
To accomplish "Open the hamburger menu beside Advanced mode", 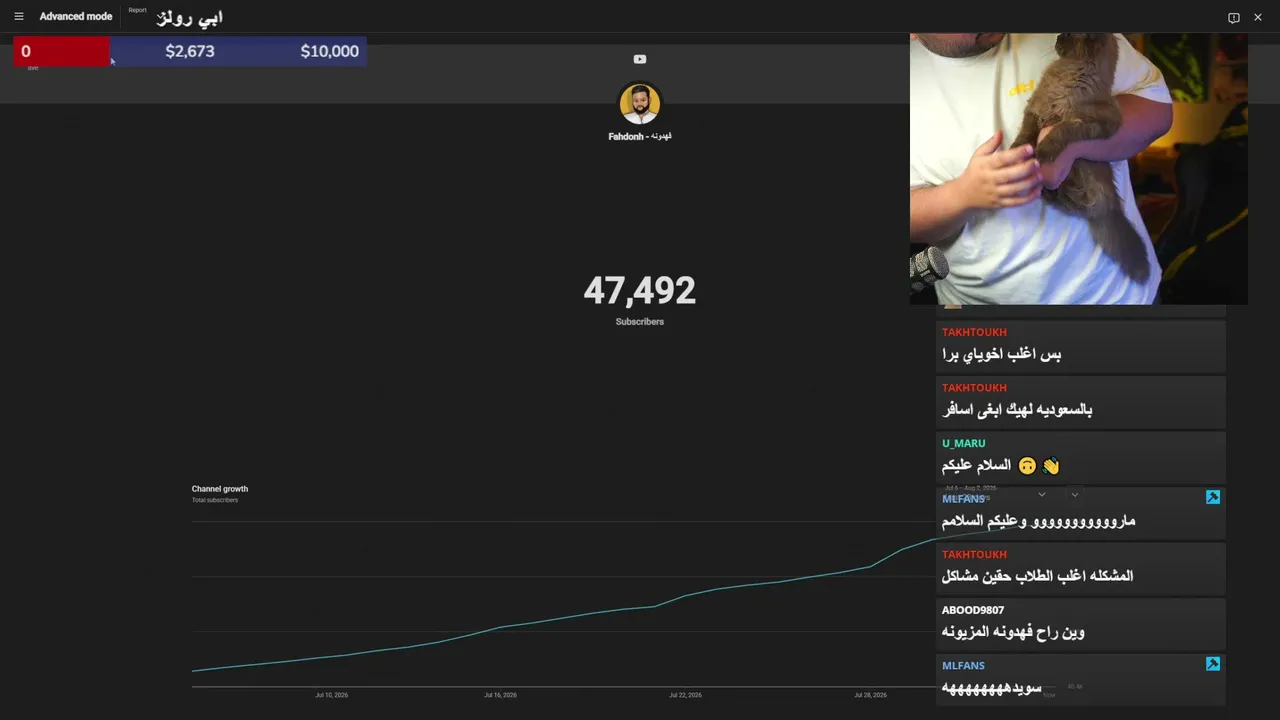I will 18,17.
